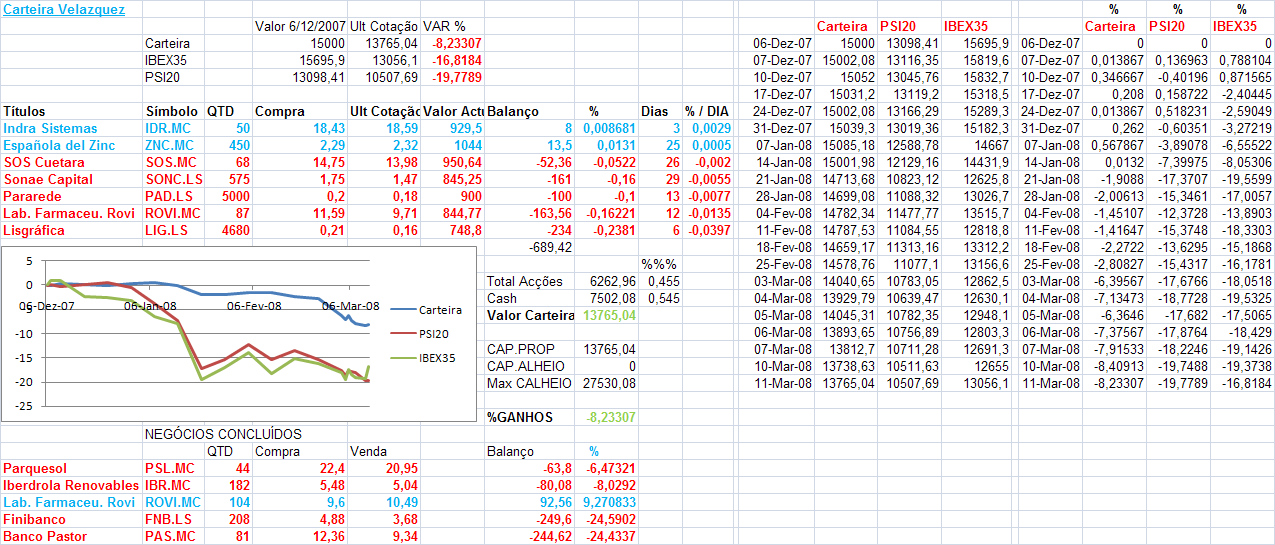
Task: Select the "Dias" column header cell
Action: pyautogui.click(x=655, y=111)
